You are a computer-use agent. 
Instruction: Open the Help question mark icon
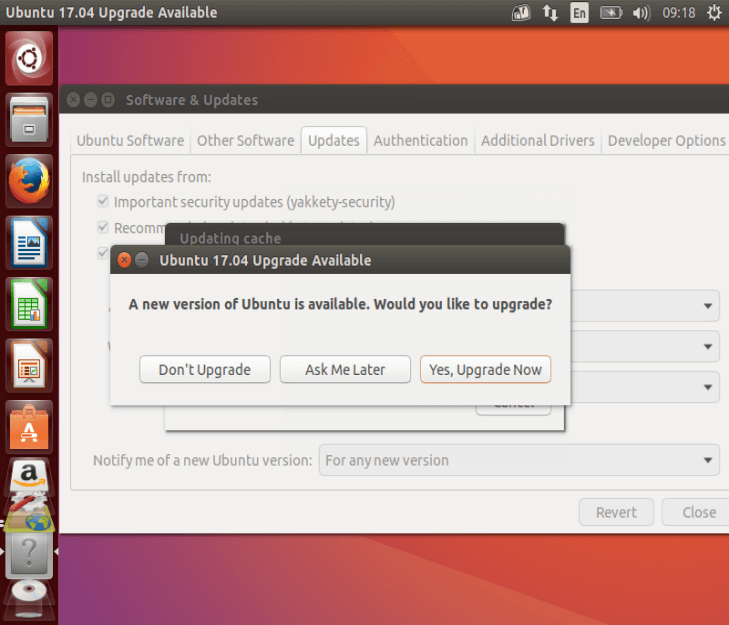[x=29, y=553]
